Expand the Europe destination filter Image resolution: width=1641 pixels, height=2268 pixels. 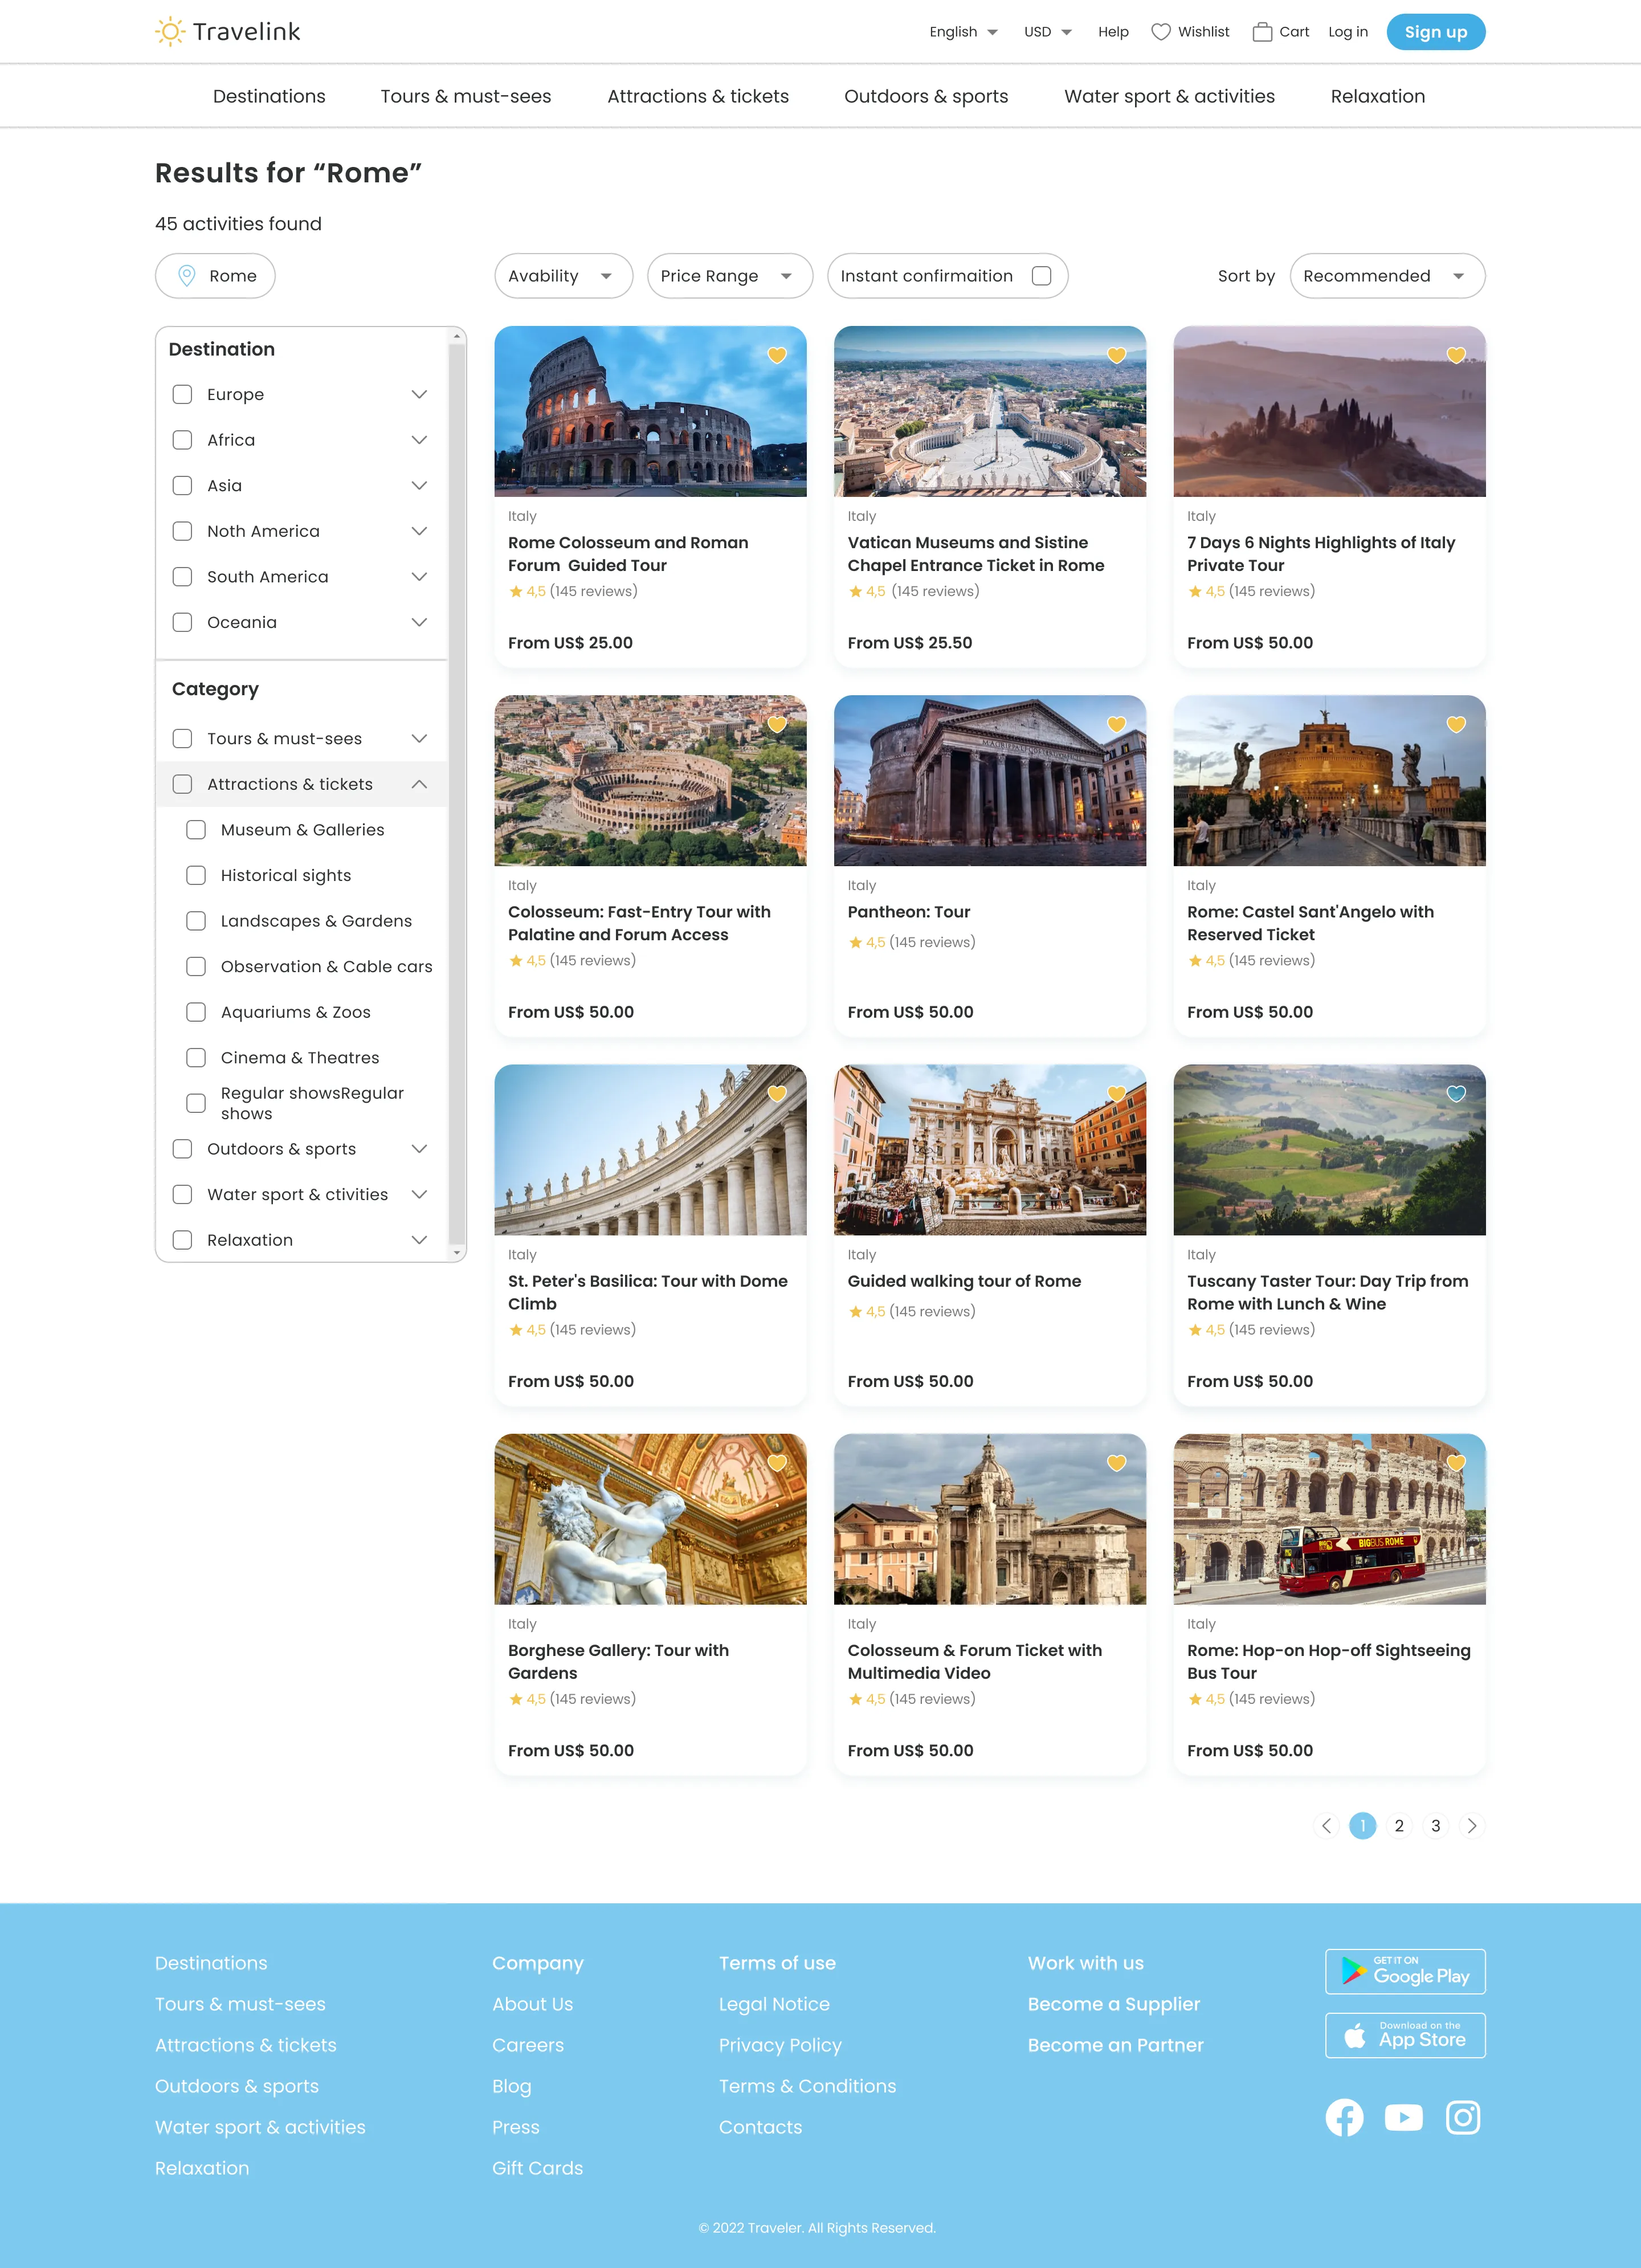pos(419,394)
